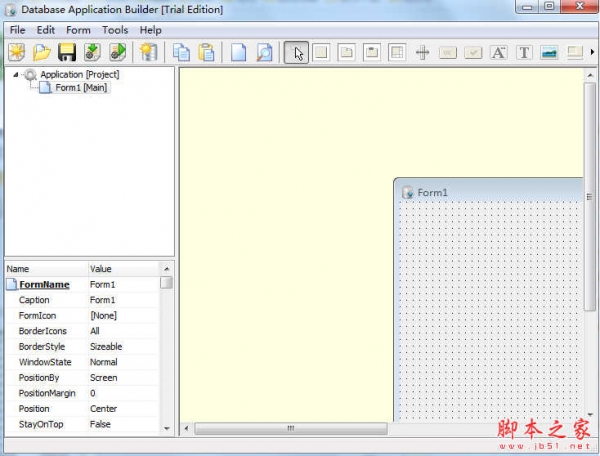Select the group box component tool
The width and height of the screenshot is (600, 456).
tap(372, 52)
